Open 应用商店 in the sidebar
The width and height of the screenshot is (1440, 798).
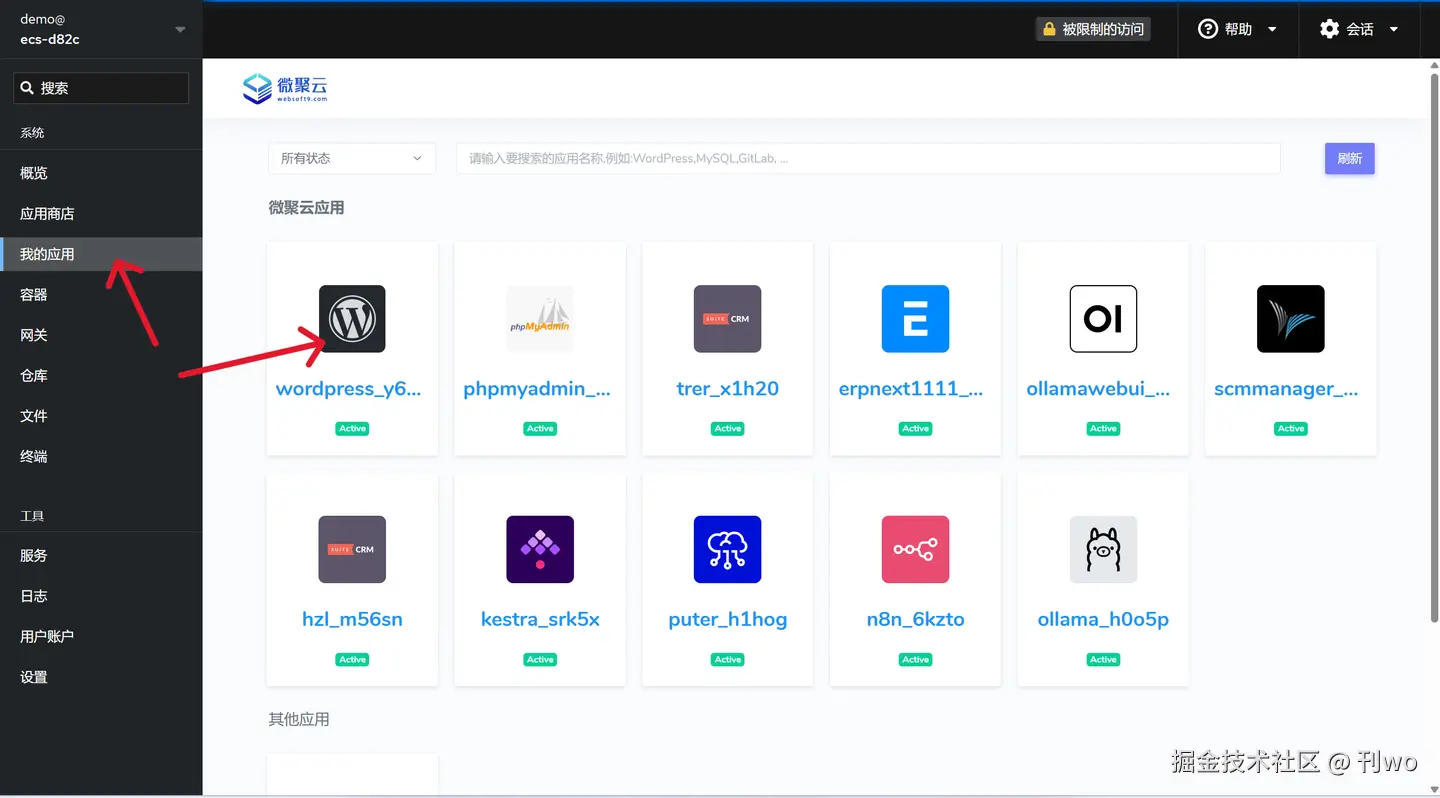101,213
